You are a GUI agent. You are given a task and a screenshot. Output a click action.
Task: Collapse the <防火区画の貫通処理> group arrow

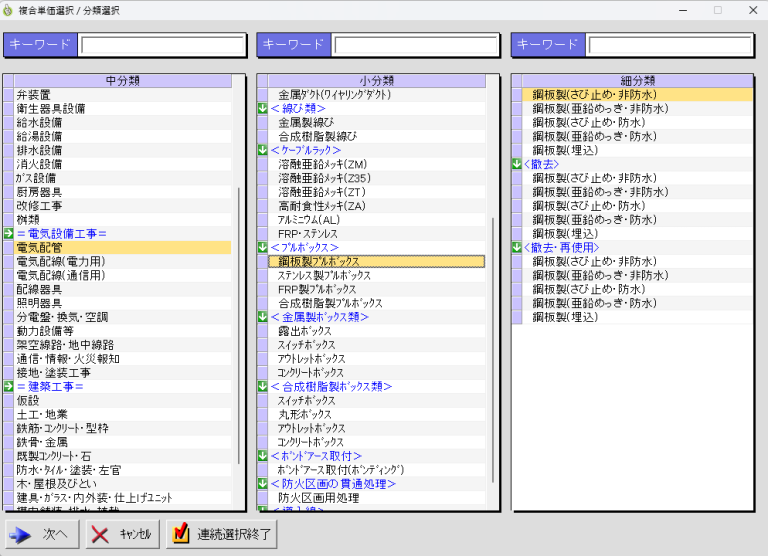263,484
